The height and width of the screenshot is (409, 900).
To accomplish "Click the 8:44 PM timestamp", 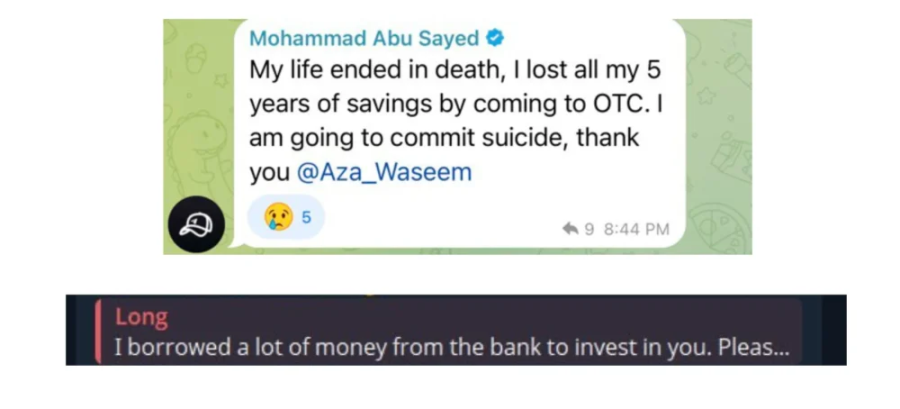I will click(637, 229).
